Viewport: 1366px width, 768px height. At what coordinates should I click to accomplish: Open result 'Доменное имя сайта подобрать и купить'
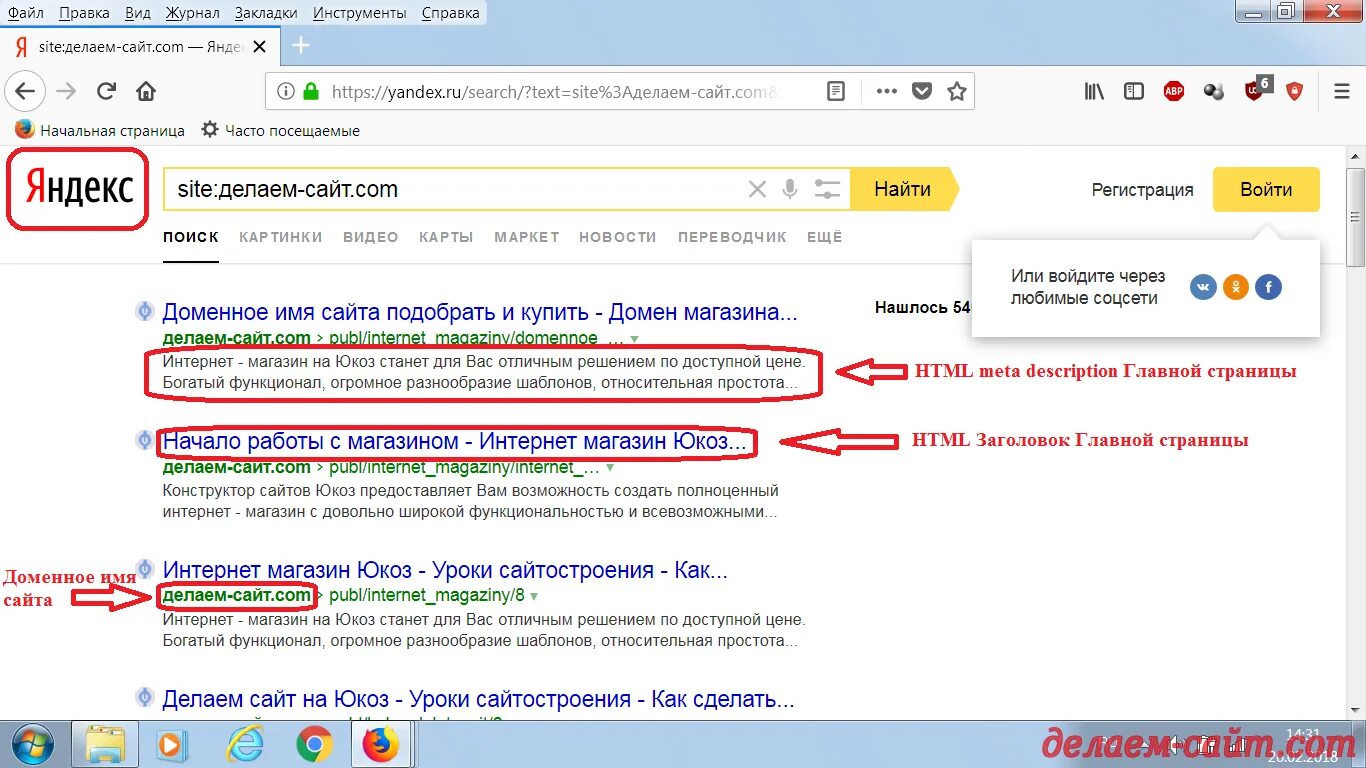[480, 312]
